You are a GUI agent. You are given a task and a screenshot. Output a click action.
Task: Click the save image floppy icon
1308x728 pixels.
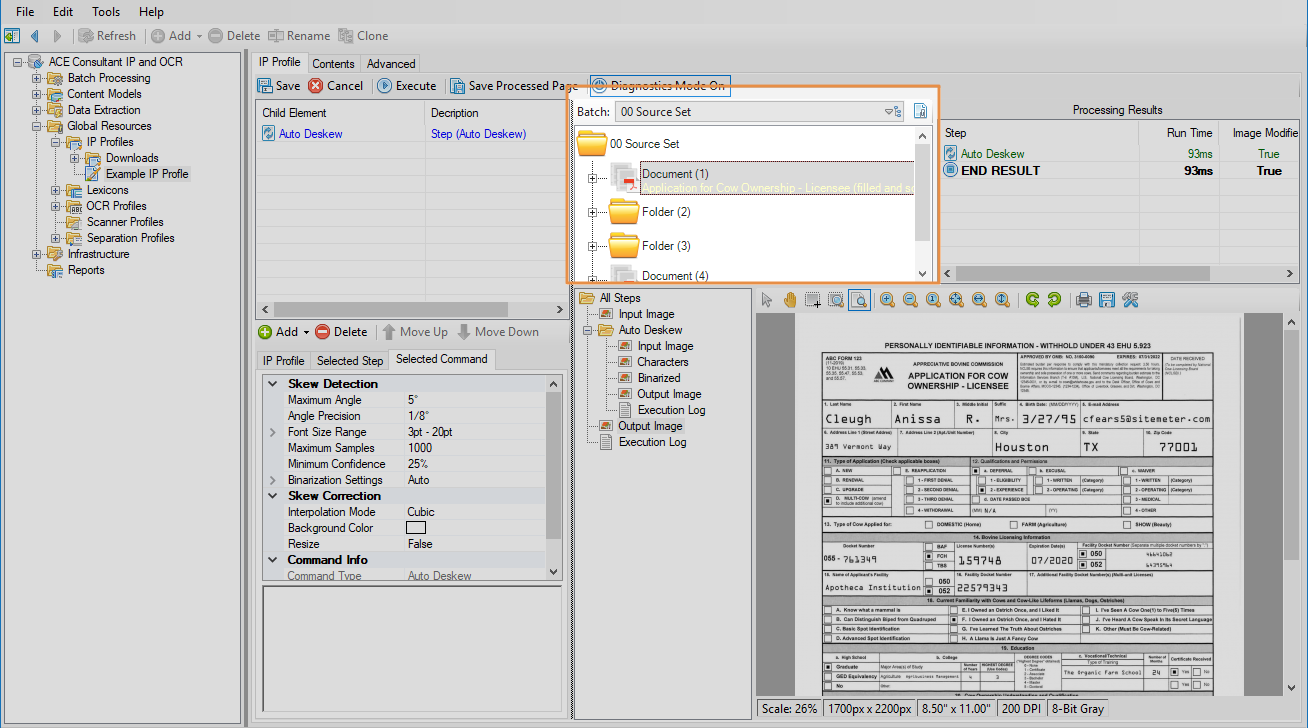click(1106, 299)
